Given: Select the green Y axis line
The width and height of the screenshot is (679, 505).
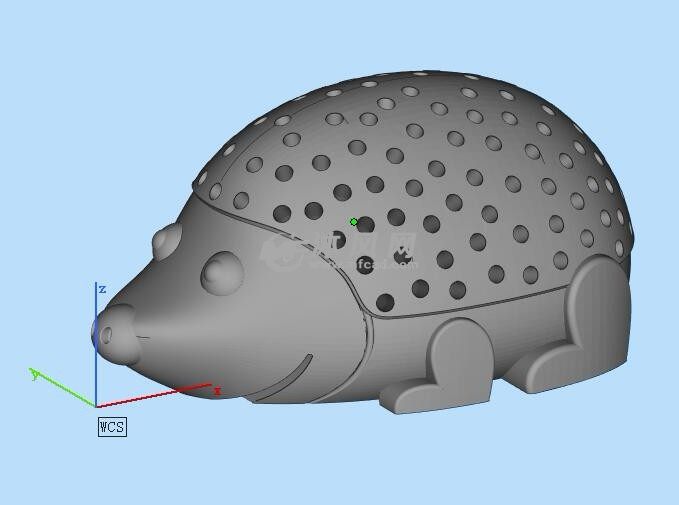Looking at the screenshot, I should (x=65, y=391).
